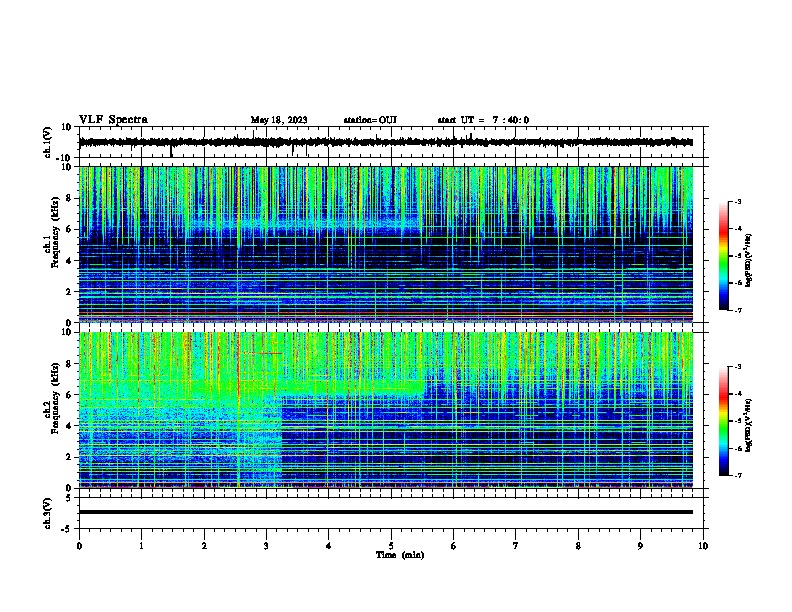Click the log(PSD) label beside ch.2 color scale
792x612 pixels.
point(749,425)
